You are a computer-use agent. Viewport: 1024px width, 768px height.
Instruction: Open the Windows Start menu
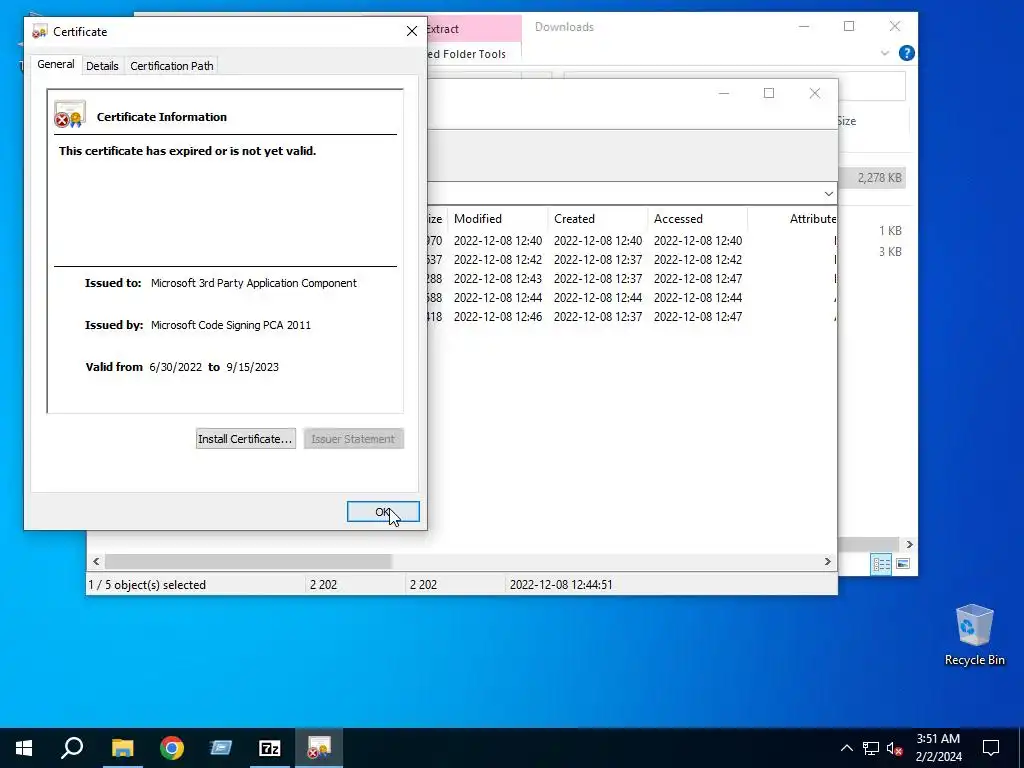coord(24,748)
